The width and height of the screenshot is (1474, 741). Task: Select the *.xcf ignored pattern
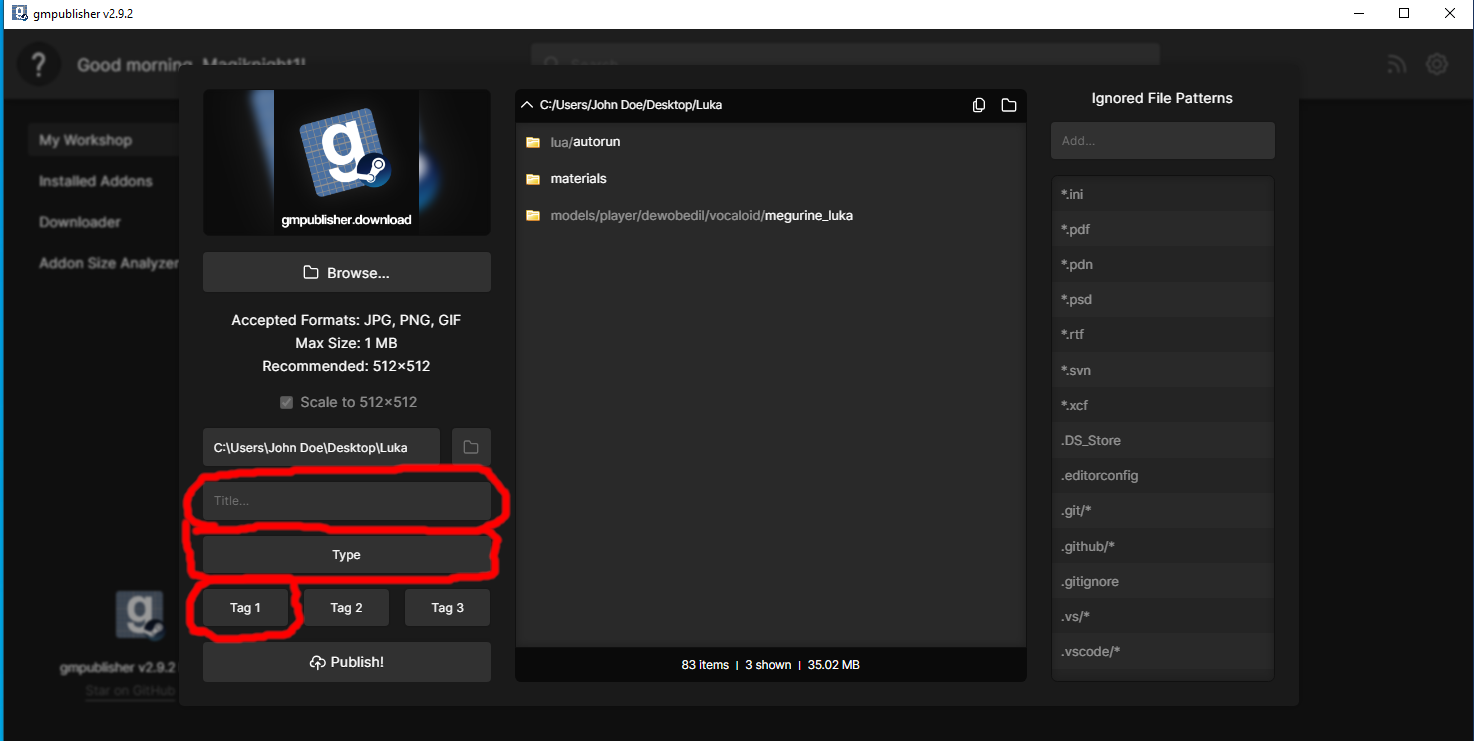pos(1163,405)
